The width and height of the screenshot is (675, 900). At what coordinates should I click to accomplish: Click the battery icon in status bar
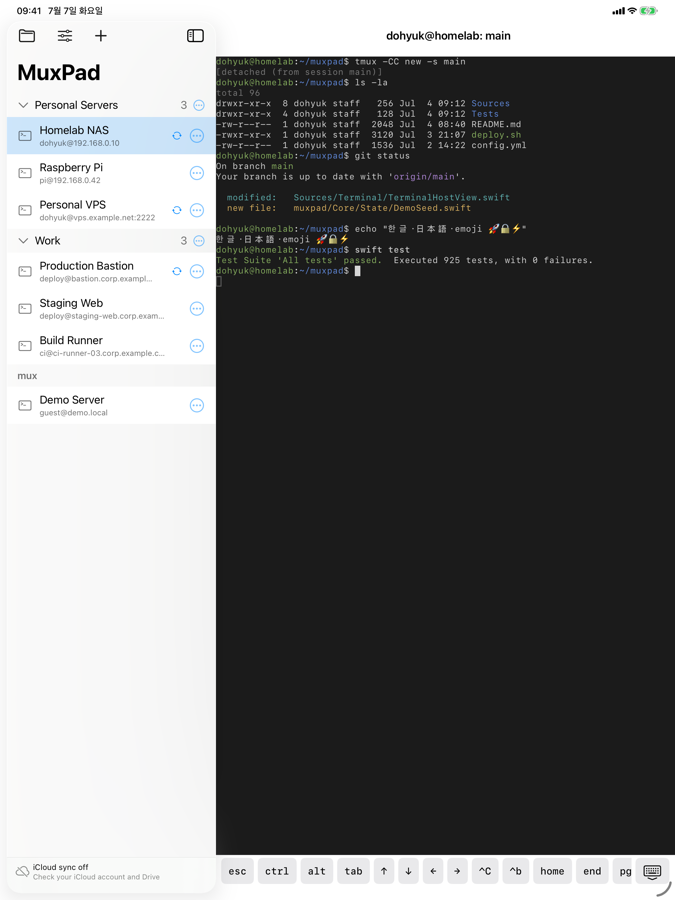pos(648,10)
